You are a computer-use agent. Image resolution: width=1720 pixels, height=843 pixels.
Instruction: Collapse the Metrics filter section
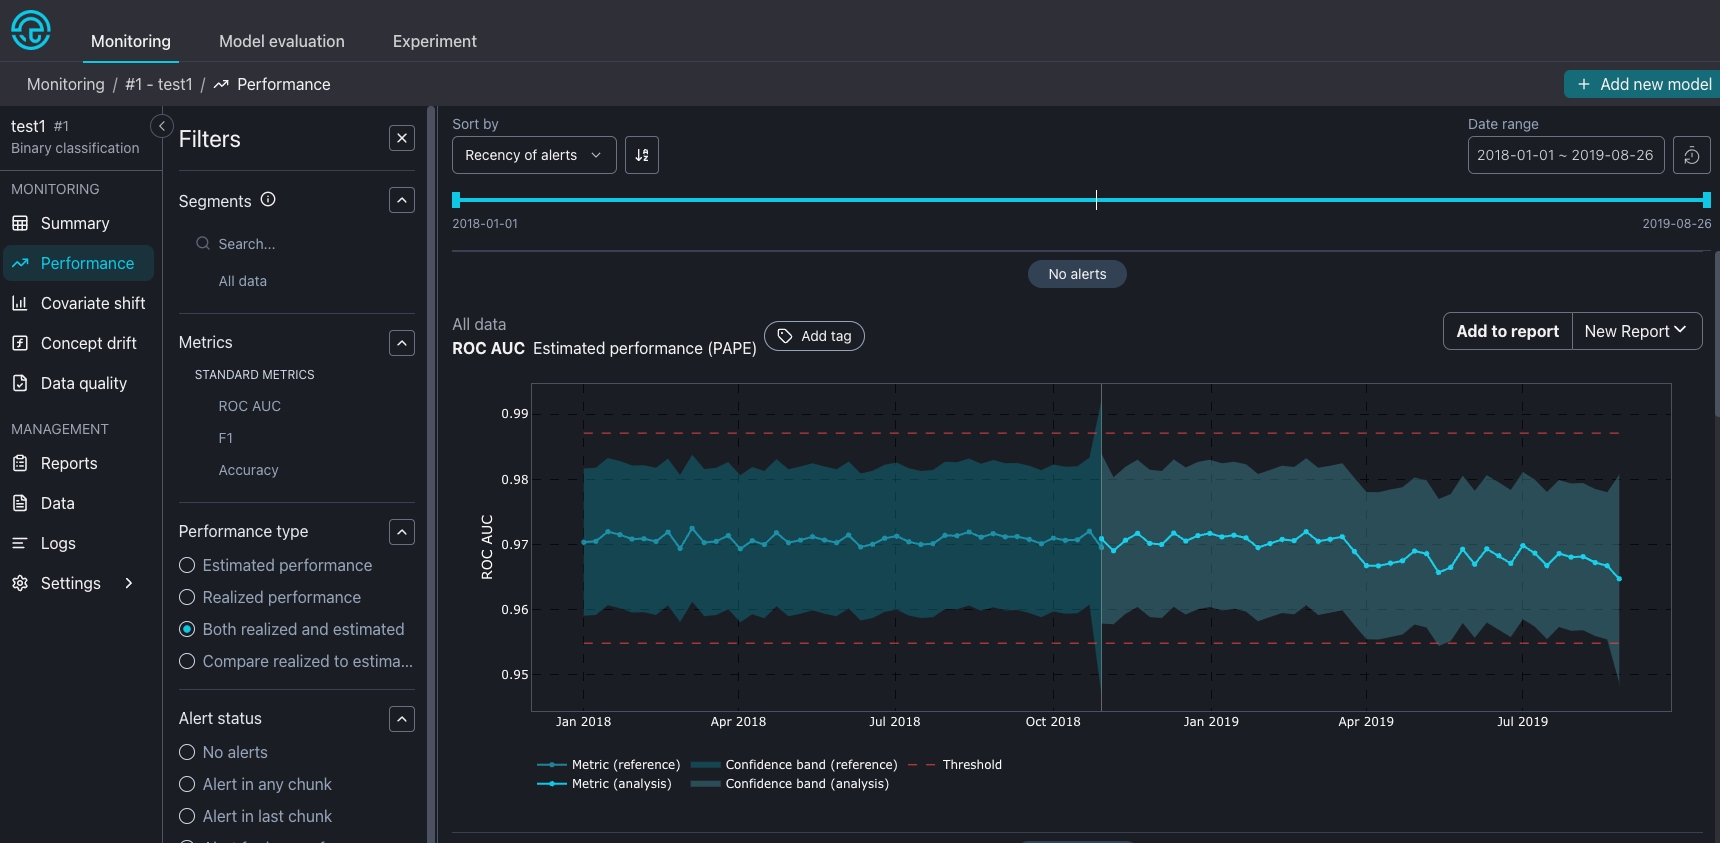pyautogui.click(x=401, y=343)
